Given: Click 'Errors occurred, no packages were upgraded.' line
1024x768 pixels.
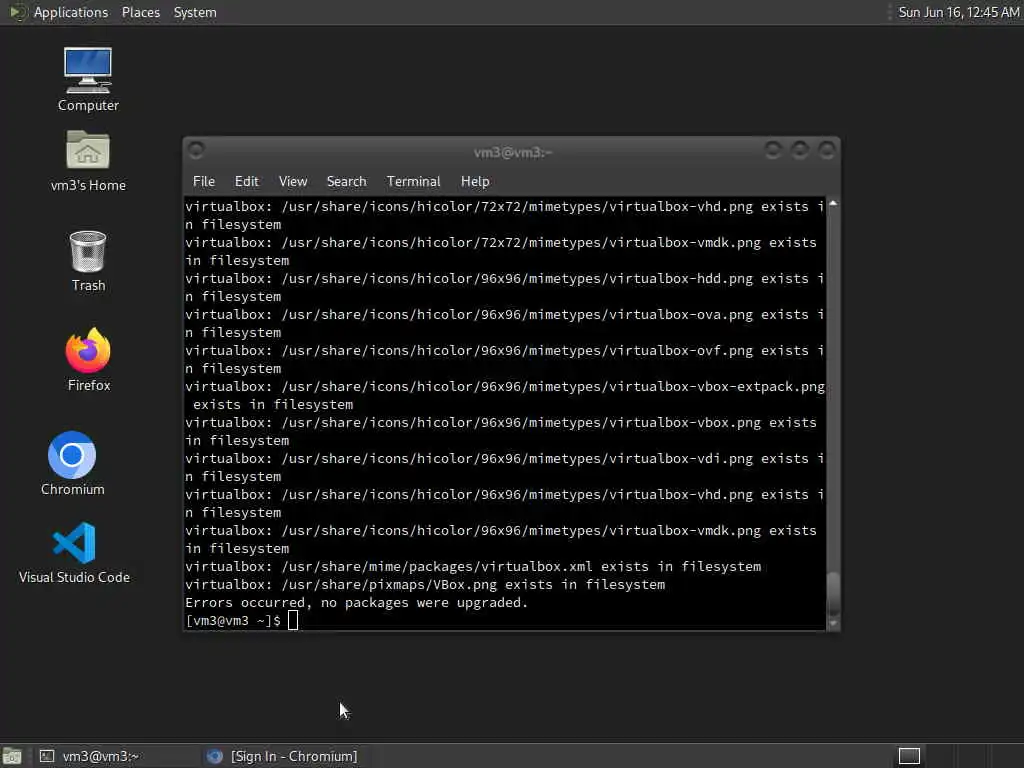Looking at the screenshot, I should [356, 602].
